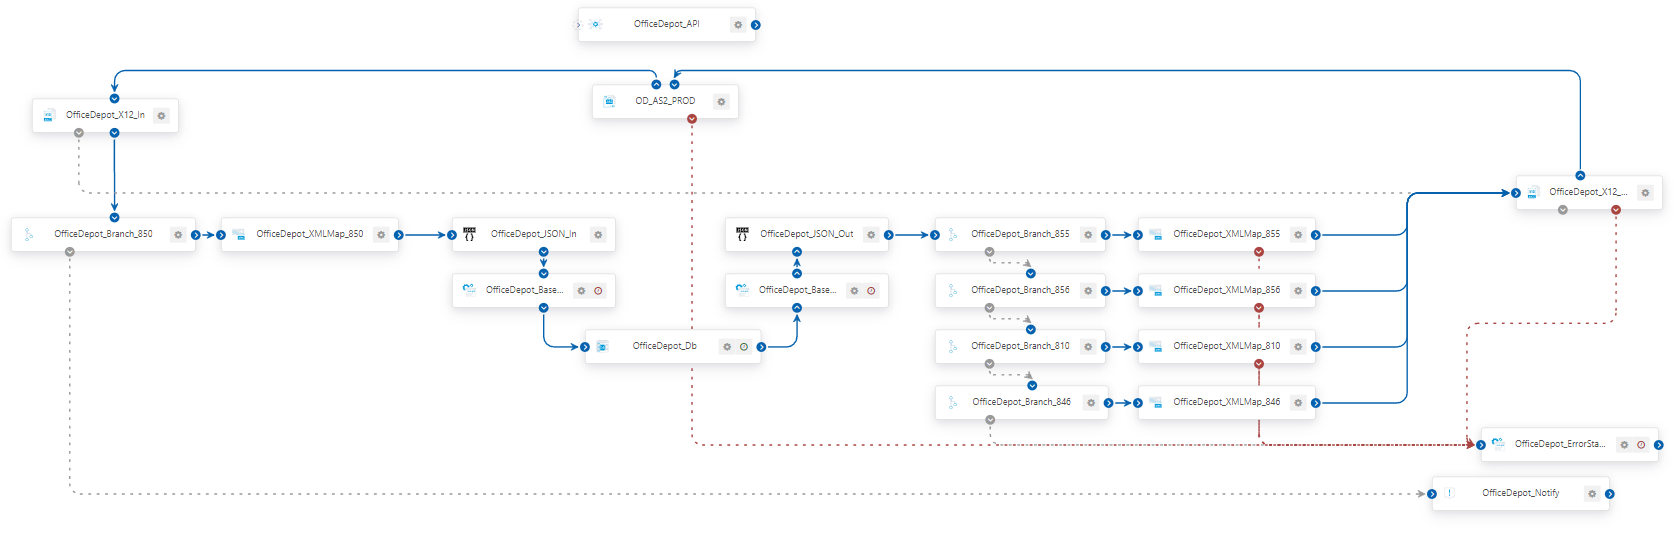Select the OfficeDepot_Branch_850 node label
The width and height of the screenshot is (1674, 535).
coord(103,234)
